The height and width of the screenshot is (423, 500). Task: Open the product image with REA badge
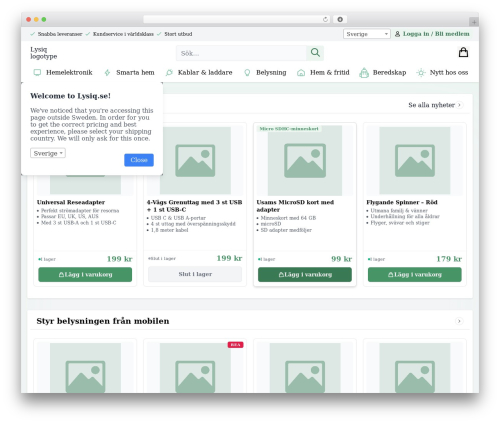tap(195, 368)
